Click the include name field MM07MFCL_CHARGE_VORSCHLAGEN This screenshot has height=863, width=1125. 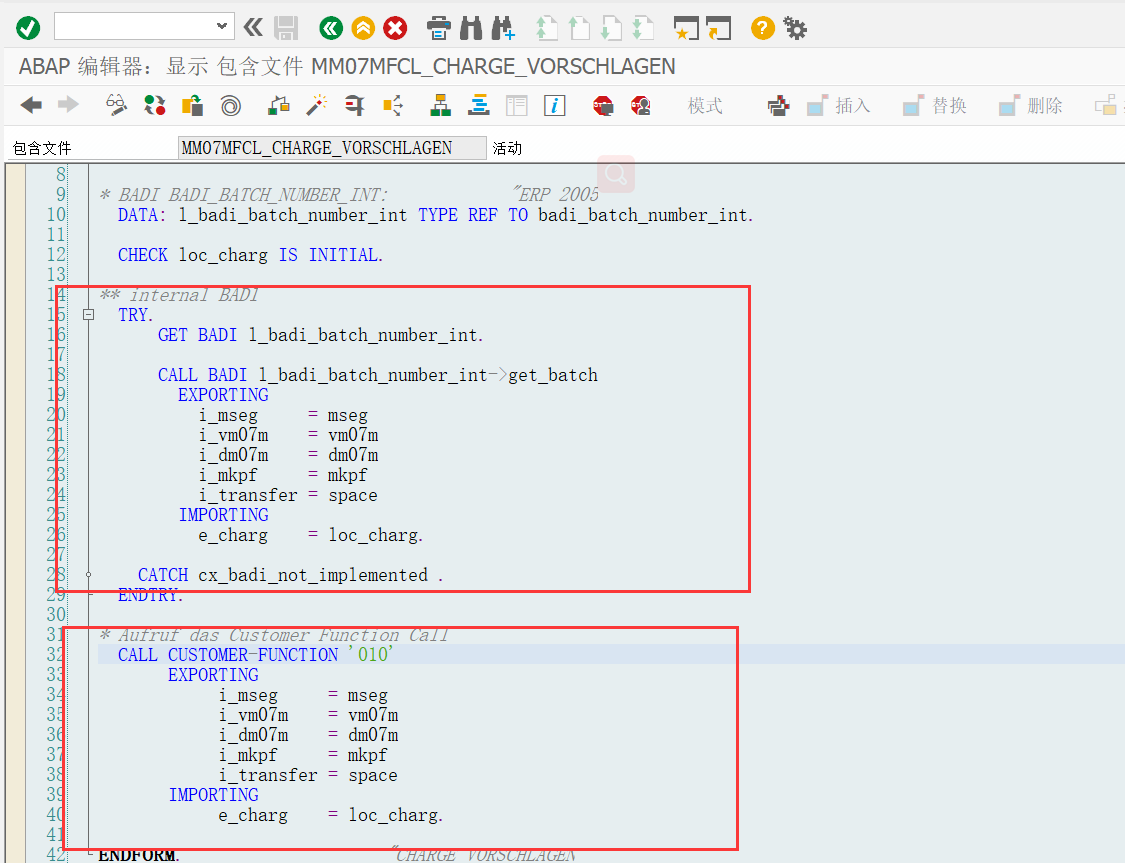tap(332, 148)
